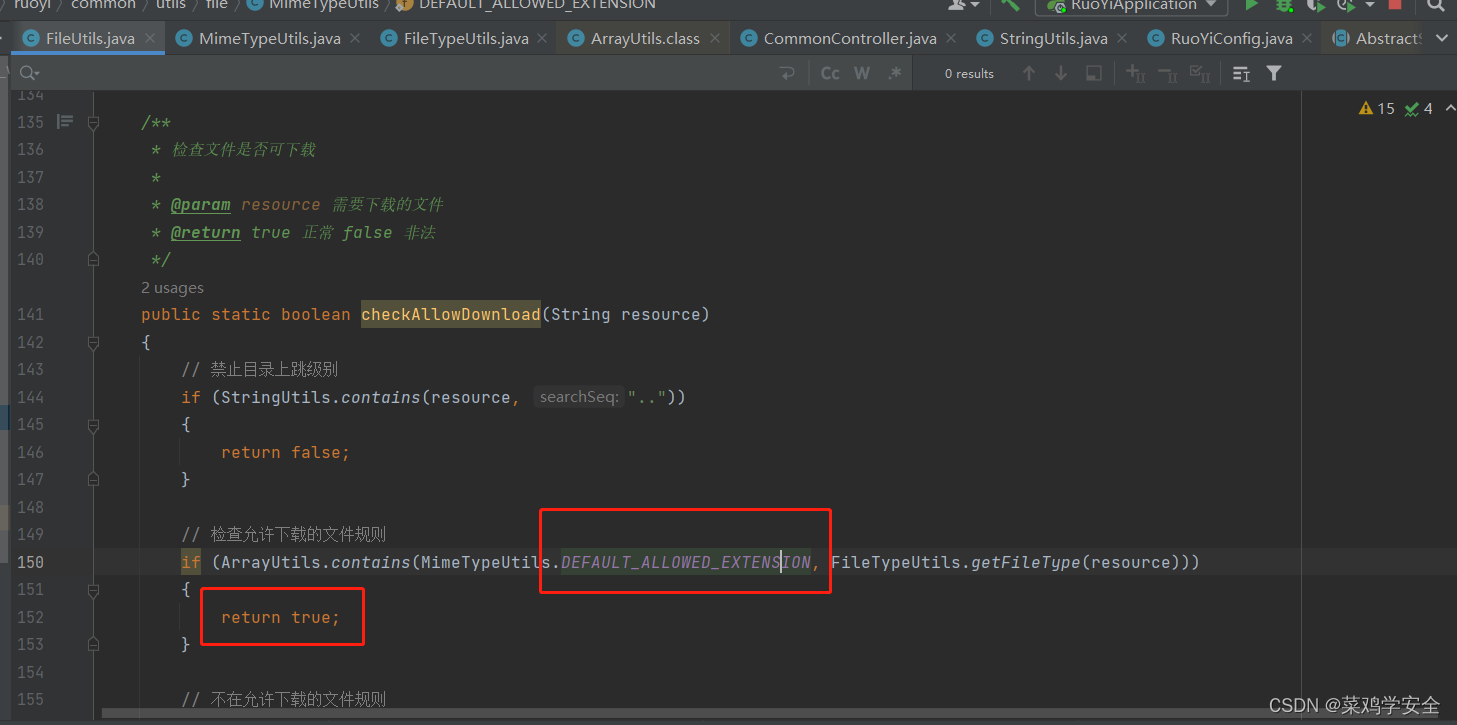Close the MimeTypeUtils.java tab

click(x=355, y=38)
